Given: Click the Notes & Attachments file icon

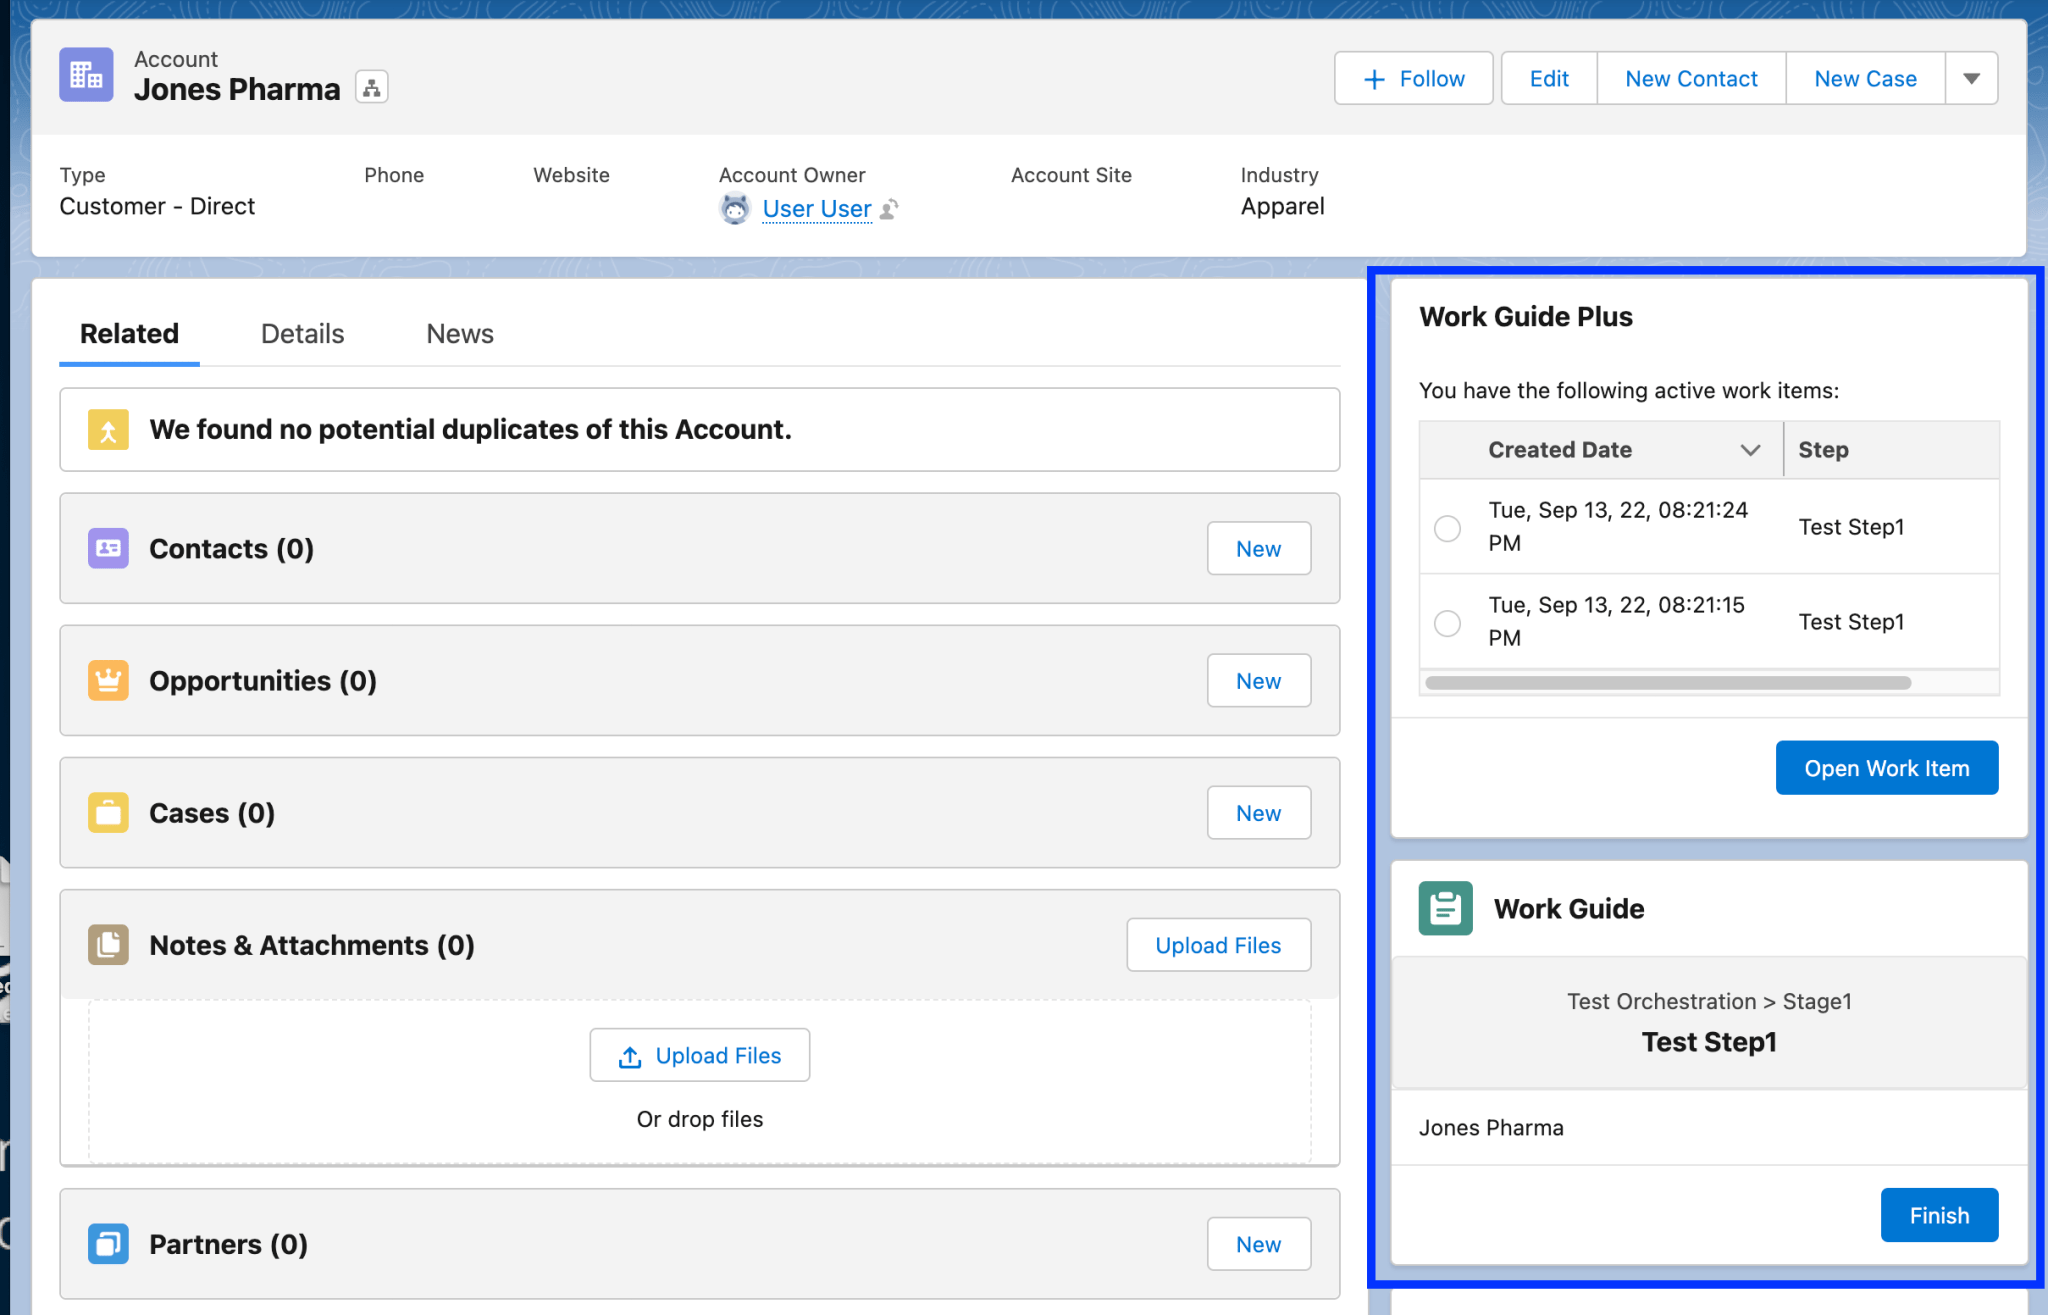Looking at the screenshot, I should pyautogui.click(x=108, y=944).
